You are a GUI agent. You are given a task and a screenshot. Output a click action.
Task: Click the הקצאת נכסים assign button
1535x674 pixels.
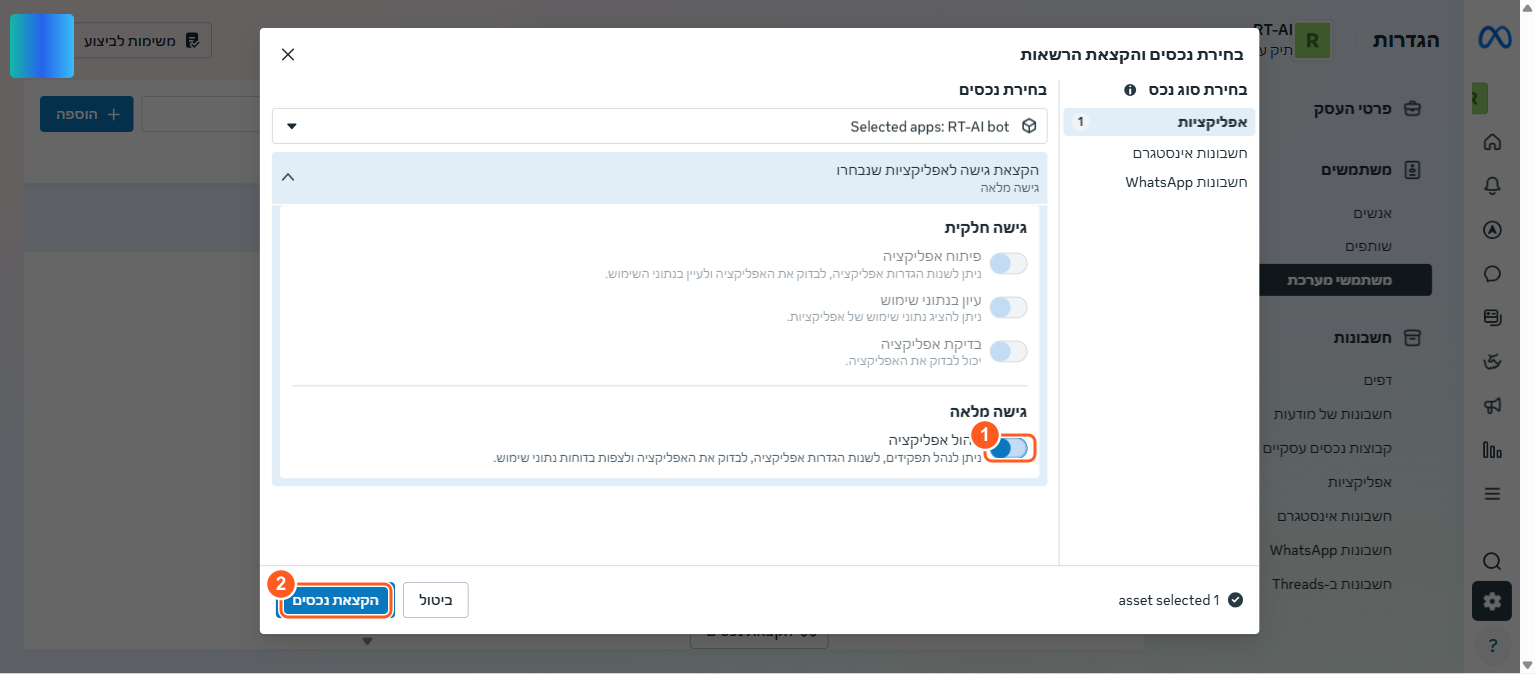(x=336, y=600)
